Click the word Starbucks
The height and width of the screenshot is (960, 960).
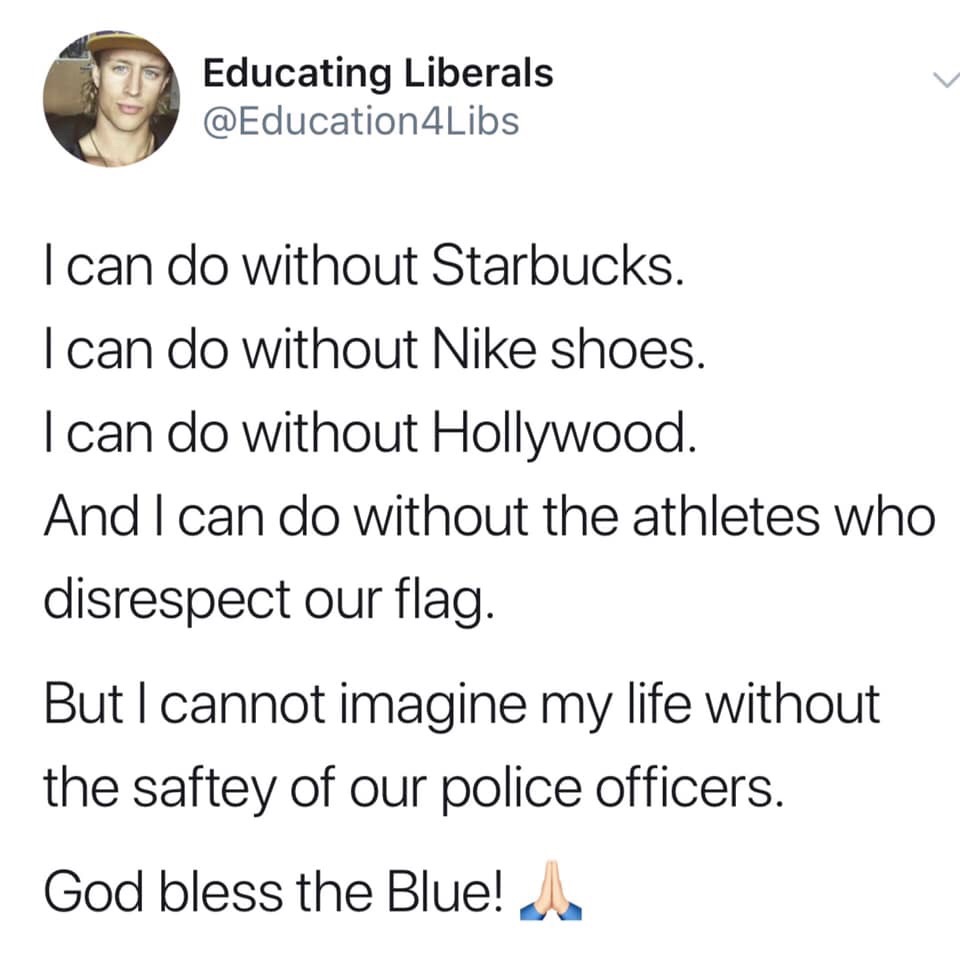coord(557,268)
